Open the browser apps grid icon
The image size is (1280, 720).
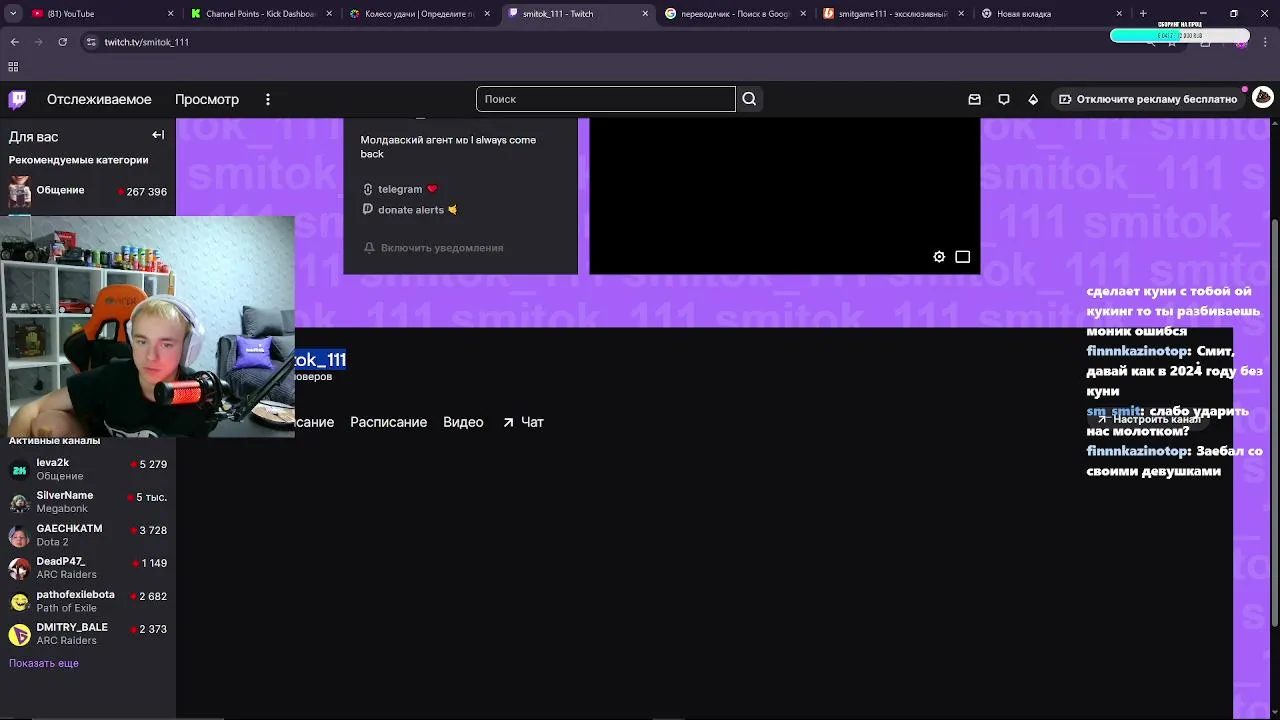(x=13, y=67)
